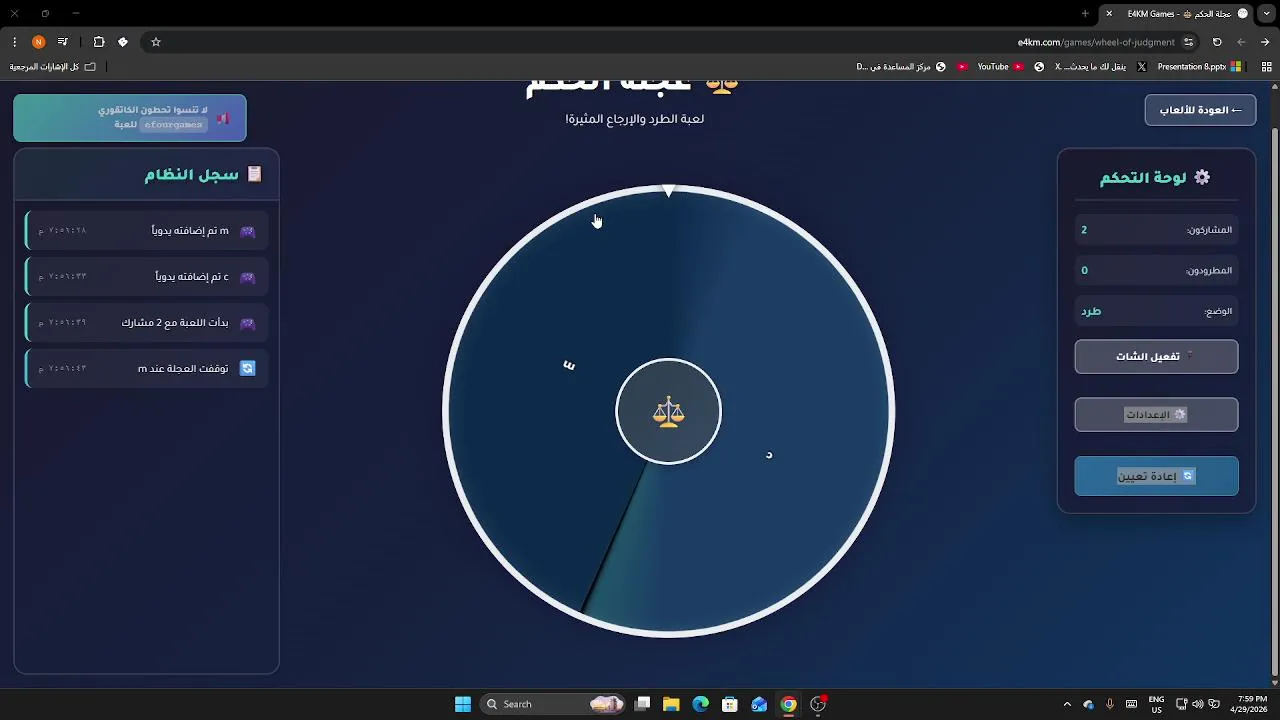The image size is (1280, 720).
Task: Open the Presentation 8.pptx bookmark
Action: click(x=1199, y=67)
